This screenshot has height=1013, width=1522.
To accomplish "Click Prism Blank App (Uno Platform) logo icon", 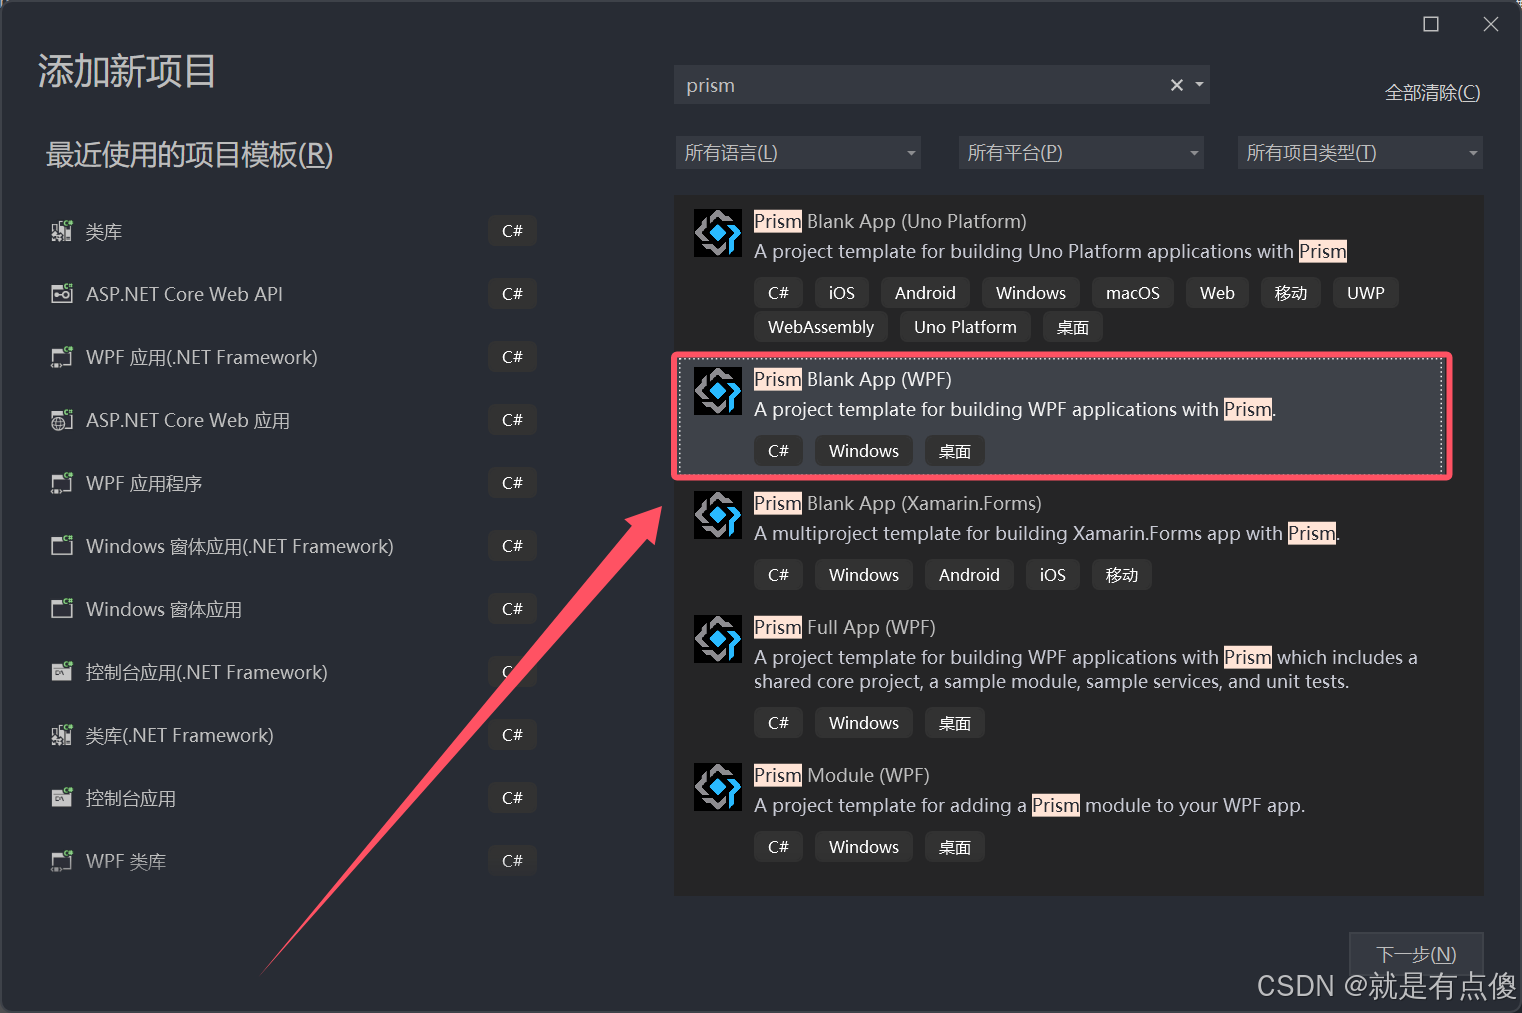I will (718, 233).
